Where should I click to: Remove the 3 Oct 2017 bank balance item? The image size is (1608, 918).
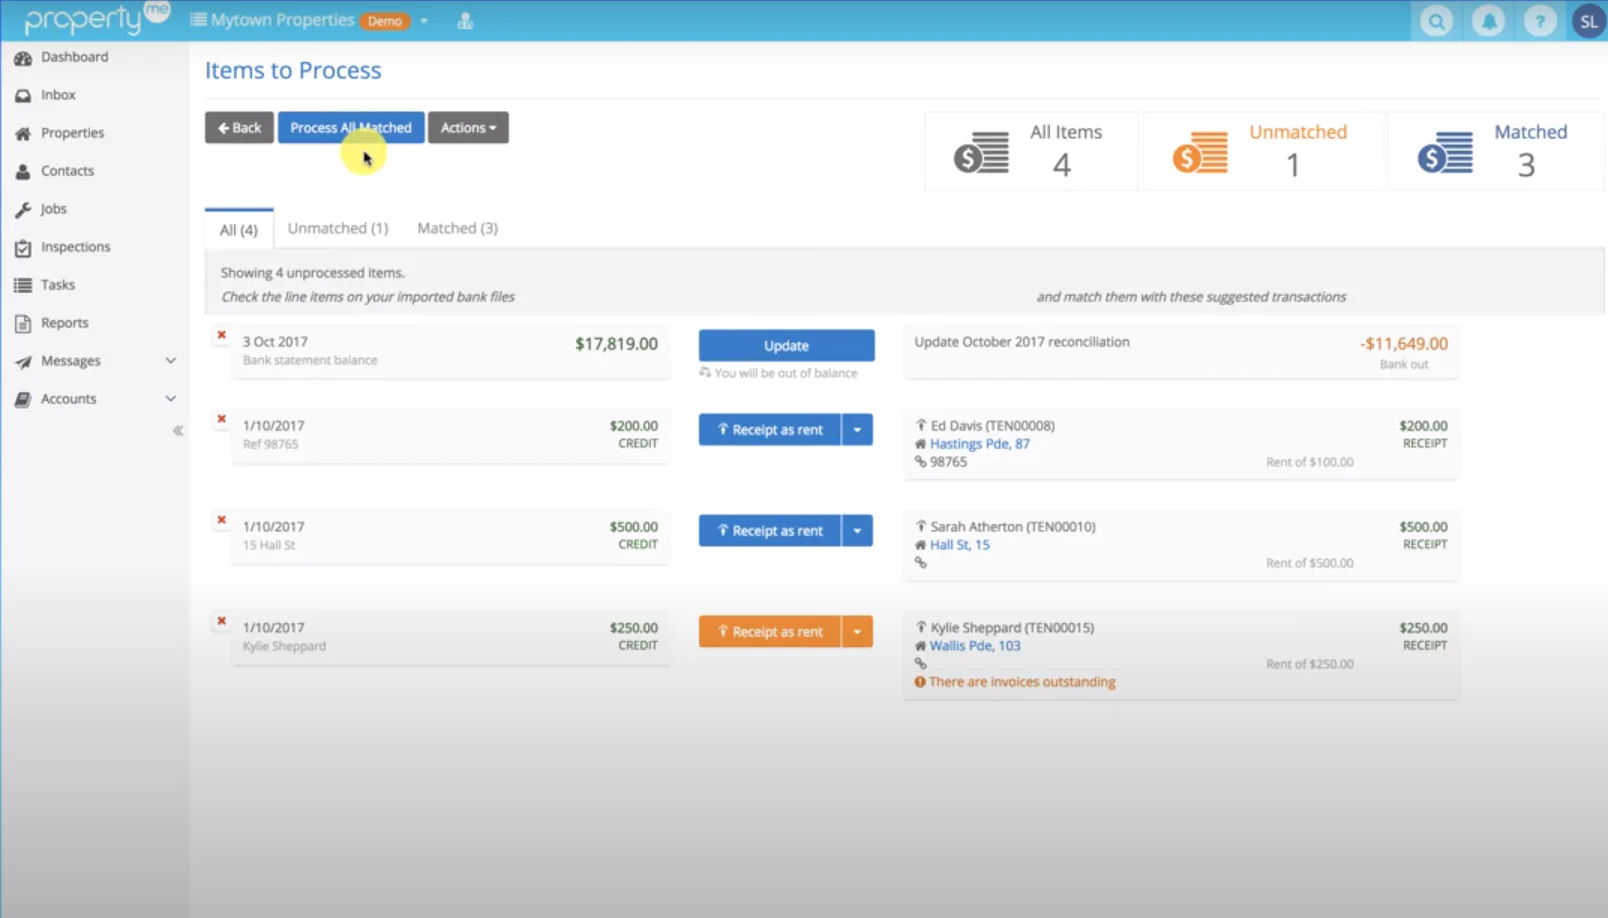222,335
